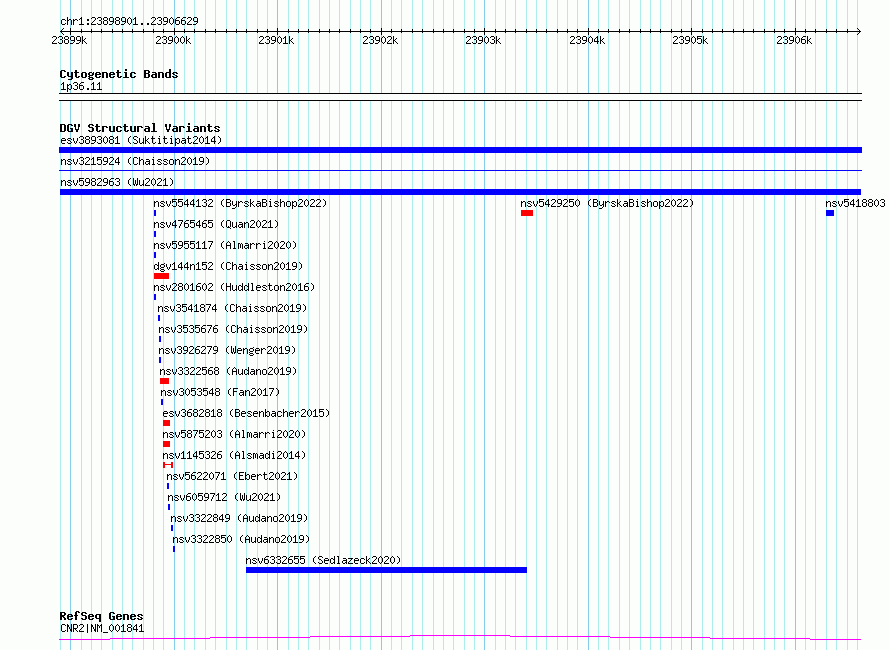Click the esv3682818 (Besenbacher2015) label
Screen dimensions: 890x650
pos(246,413)
